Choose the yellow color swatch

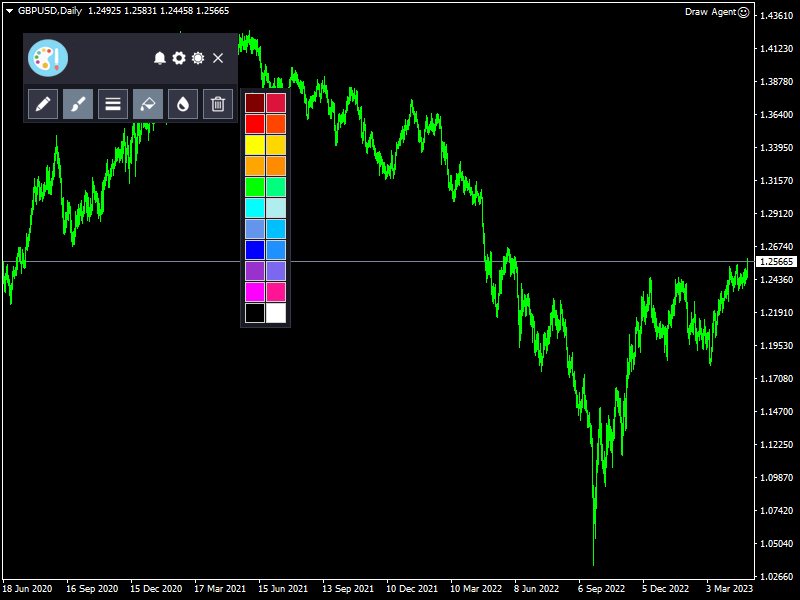(x=255, y=145)
